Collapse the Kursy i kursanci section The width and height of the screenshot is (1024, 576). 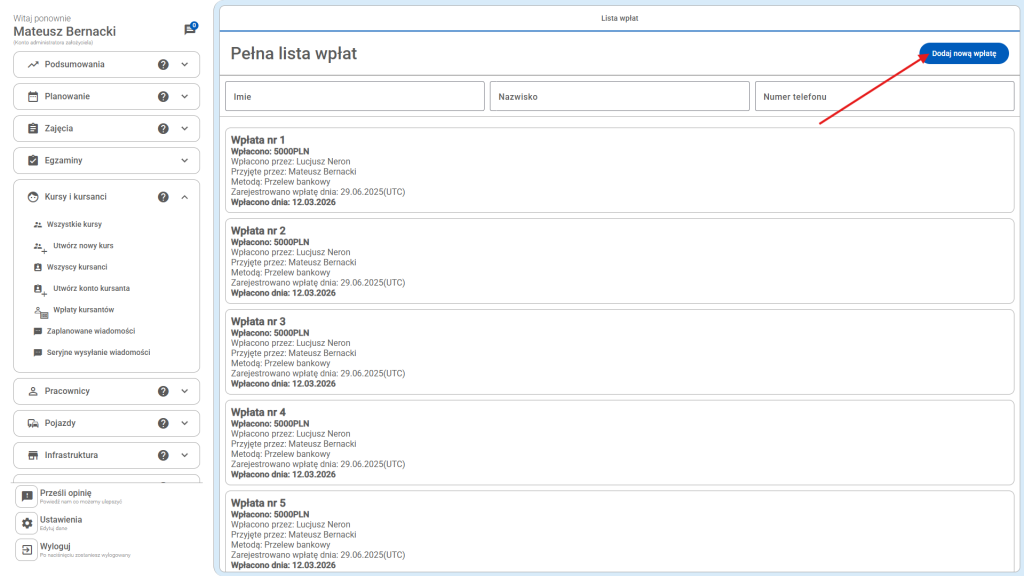tap(185, 197)
